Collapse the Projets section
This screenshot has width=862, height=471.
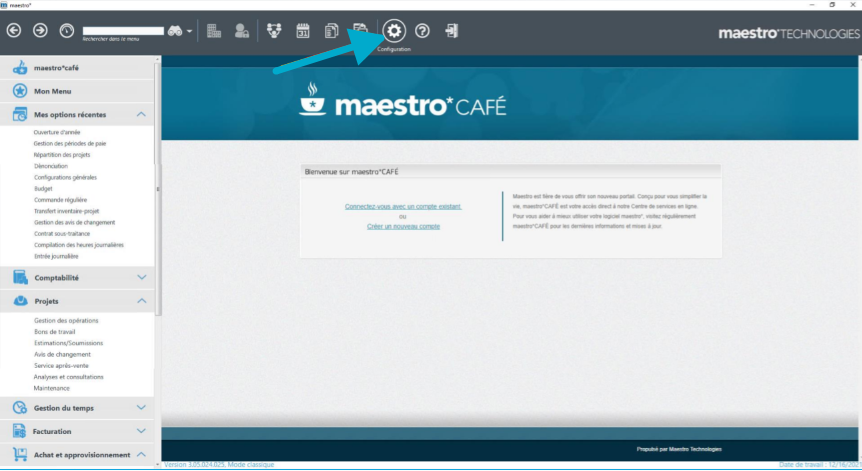(x=141, y=300)
